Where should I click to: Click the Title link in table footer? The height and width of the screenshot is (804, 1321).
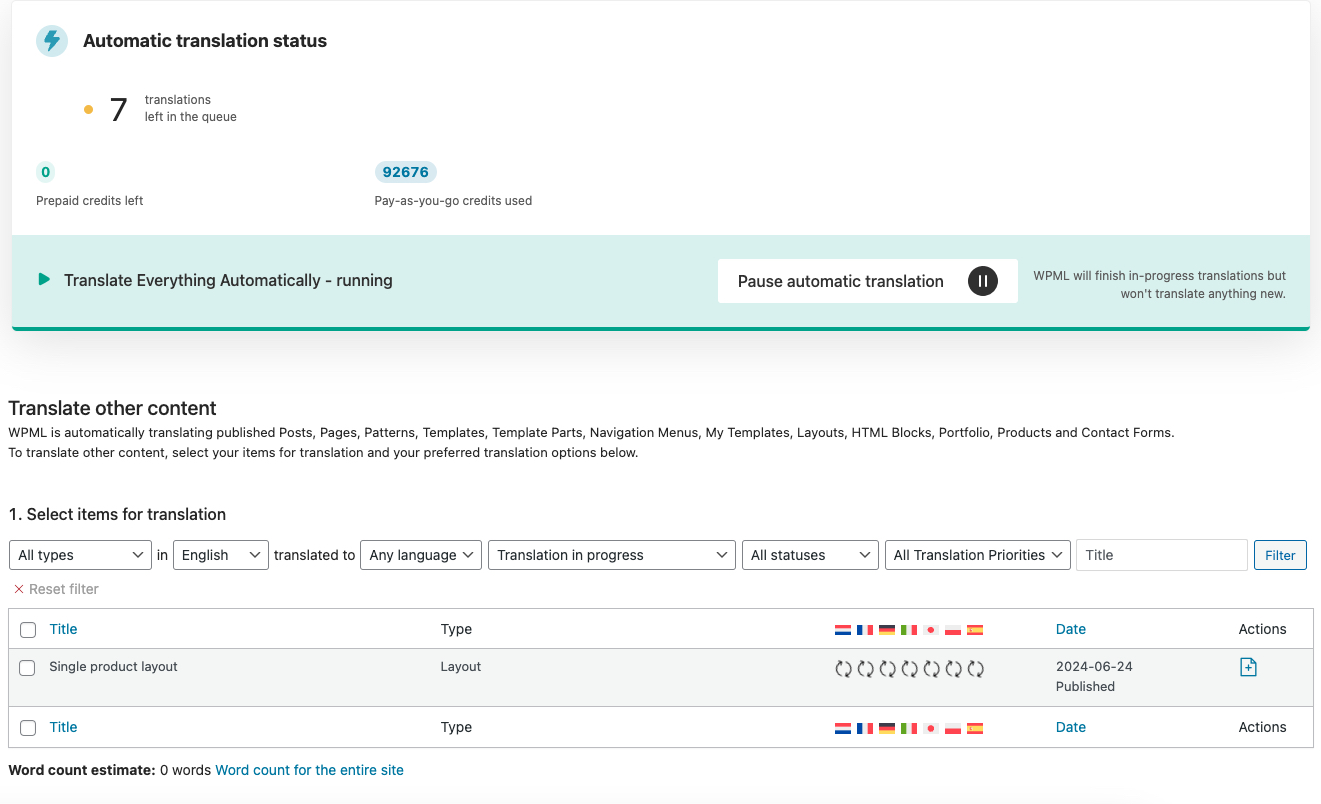pos(63,727)
